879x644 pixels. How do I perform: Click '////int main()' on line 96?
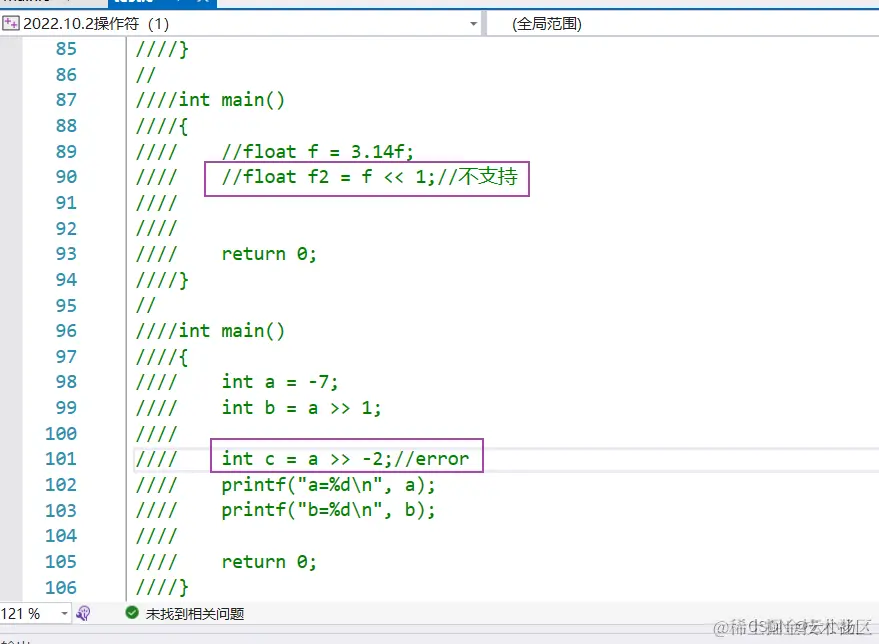tap(210, 331)
